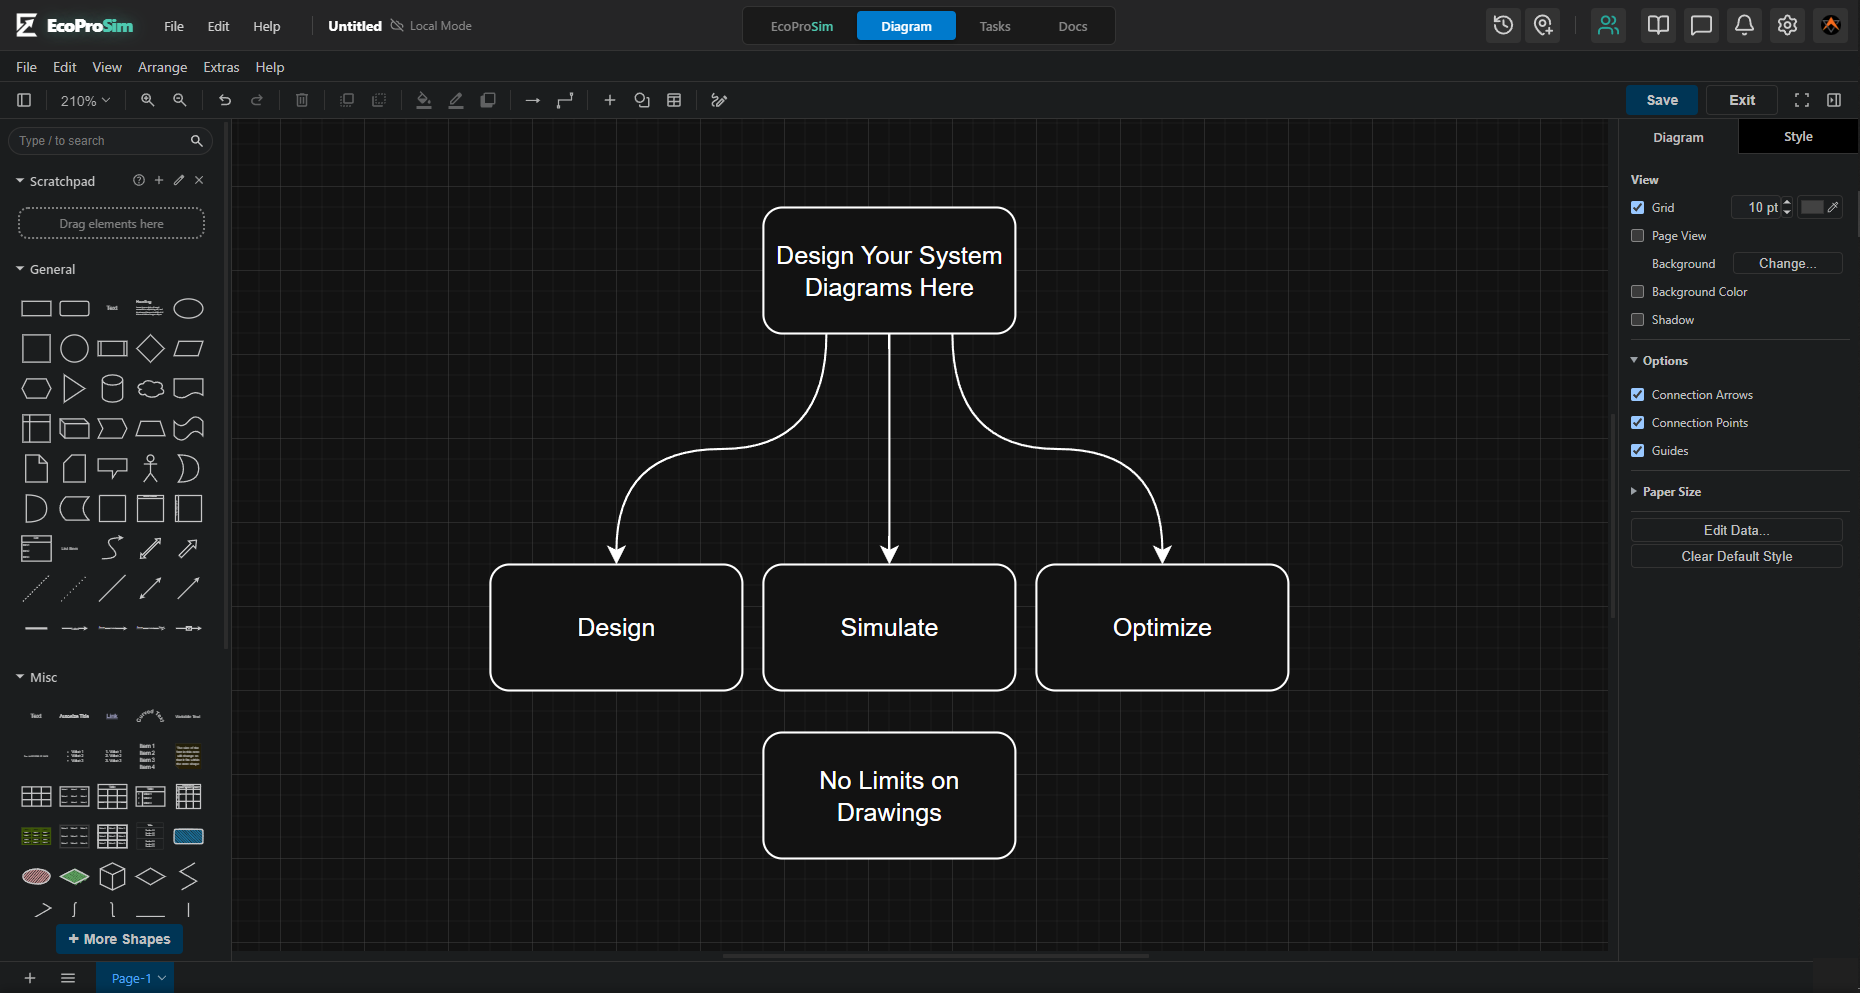This screenshot has width=1860, height=993.
Task: Click Change... background button
Action: (x=1787, y=264)
